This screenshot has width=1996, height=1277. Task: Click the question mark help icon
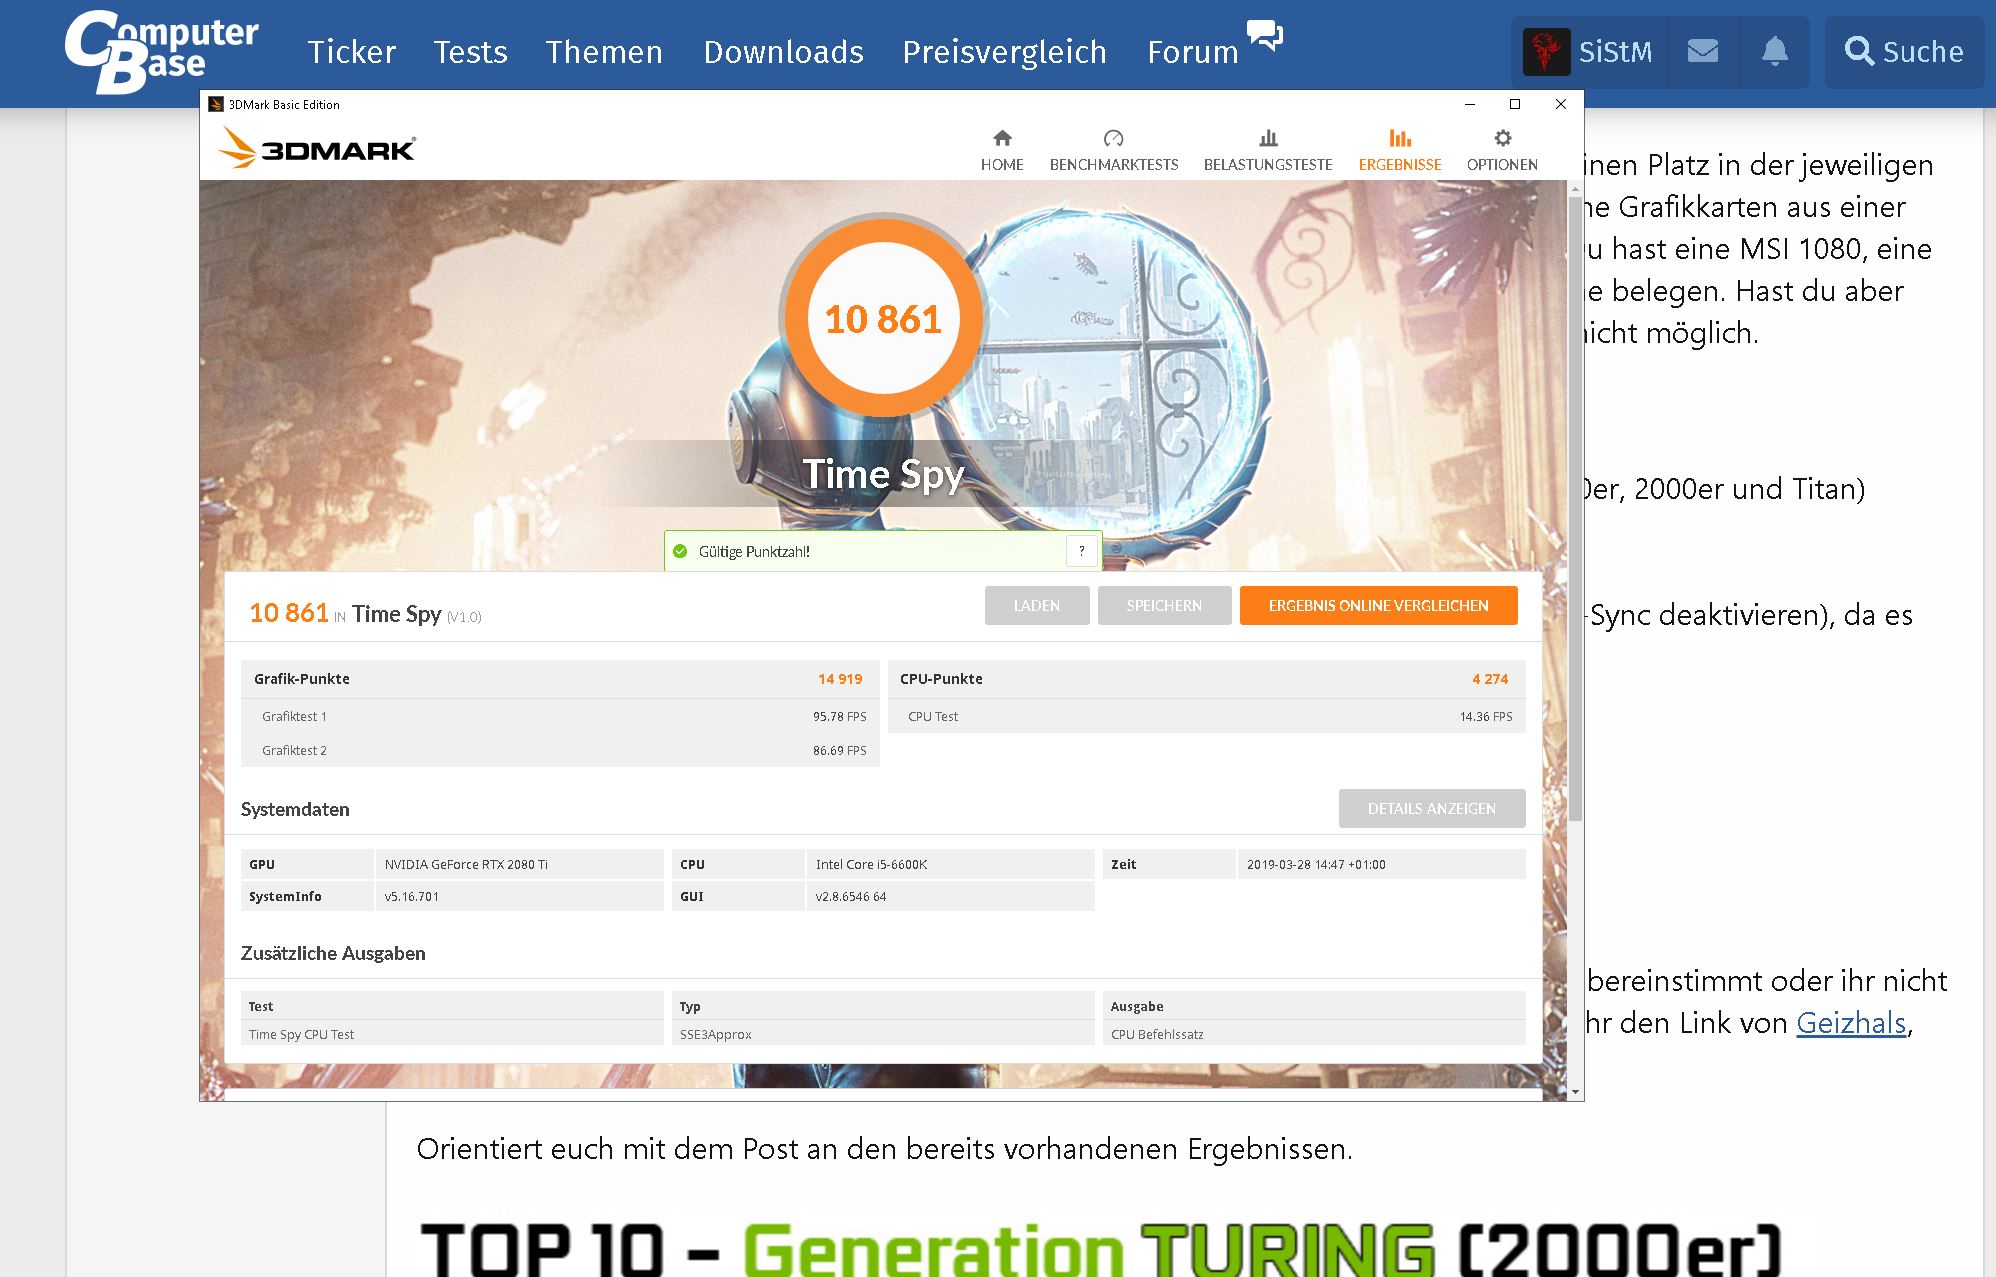[x=1081, y=551]
